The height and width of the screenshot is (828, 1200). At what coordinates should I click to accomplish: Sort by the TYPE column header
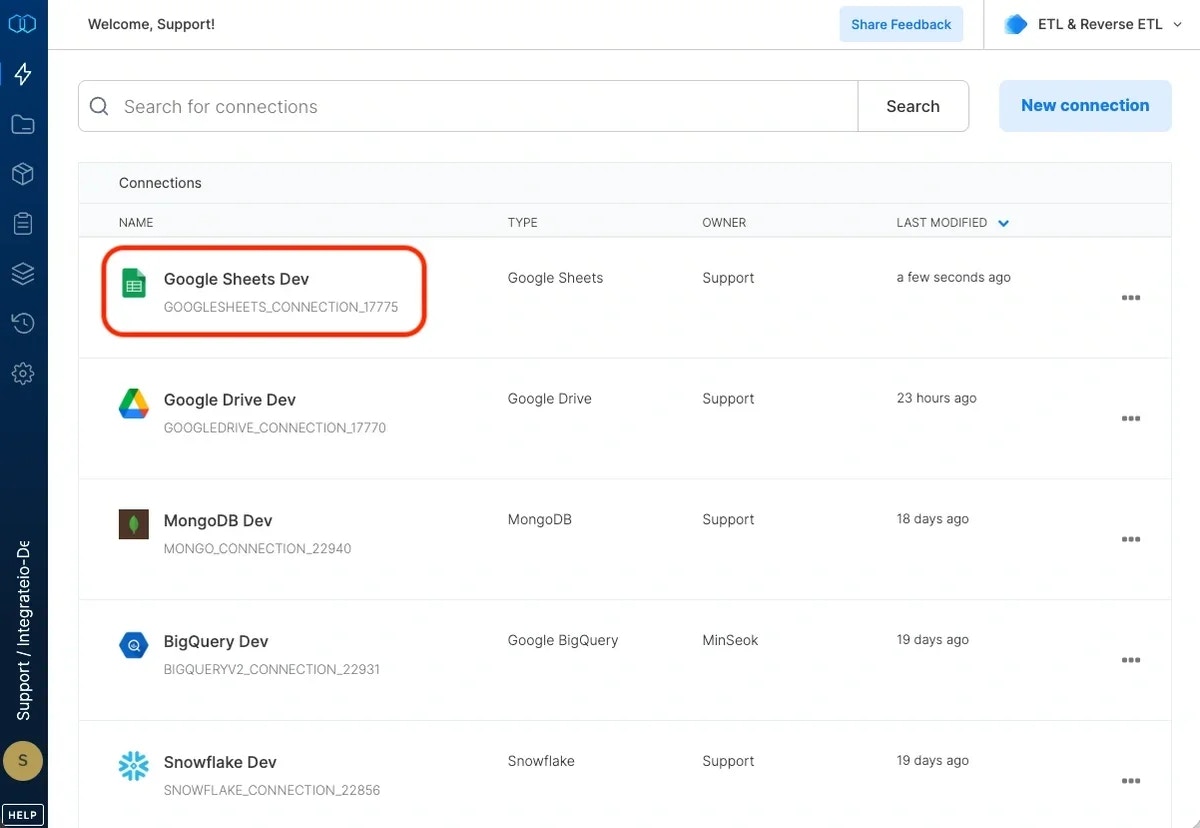tap(522, 223)
